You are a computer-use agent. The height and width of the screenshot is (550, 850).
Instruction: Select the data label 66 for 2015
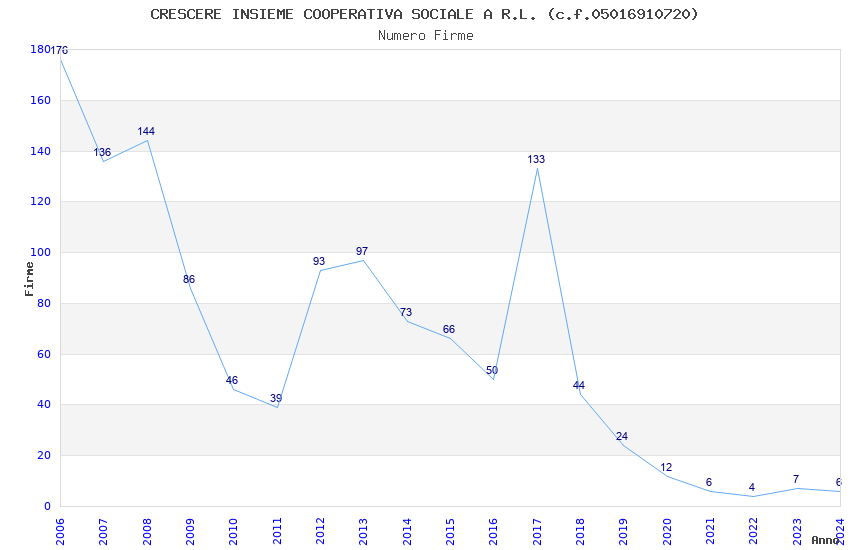449,329
